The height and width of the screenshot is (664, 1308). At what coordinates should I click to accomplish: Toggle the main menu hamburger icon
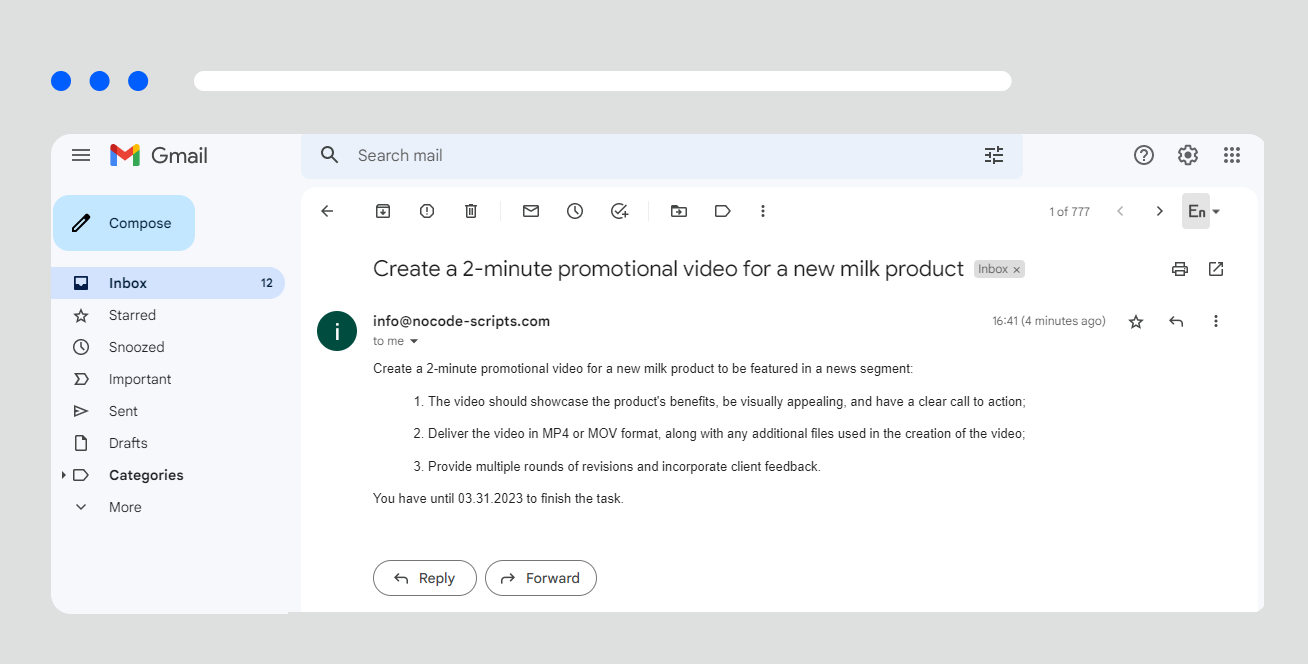(x=81, y=155)
